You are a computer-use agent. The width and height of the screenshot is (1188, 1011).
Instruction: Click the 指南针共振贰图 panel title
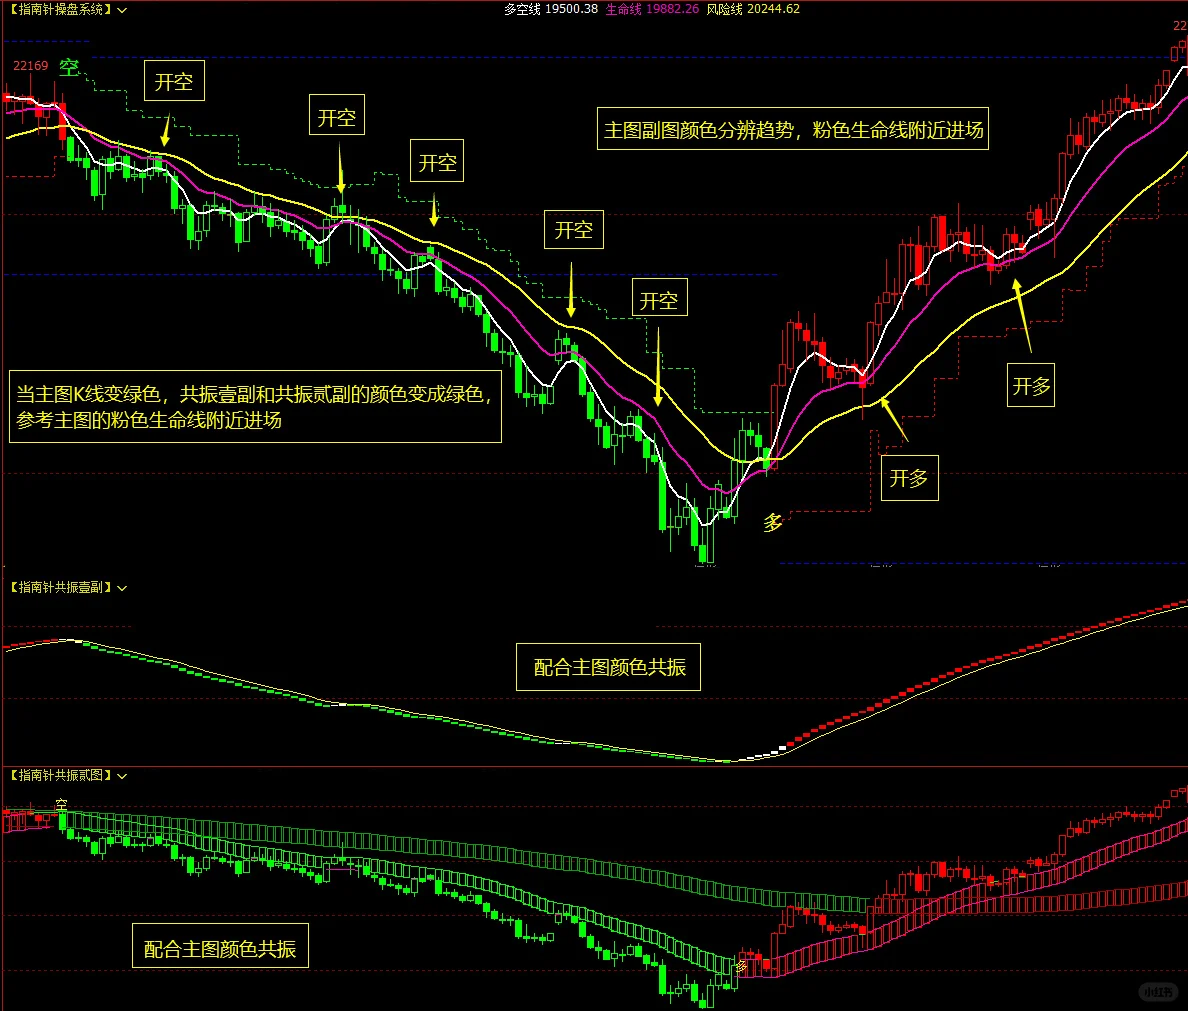(61, 775)
